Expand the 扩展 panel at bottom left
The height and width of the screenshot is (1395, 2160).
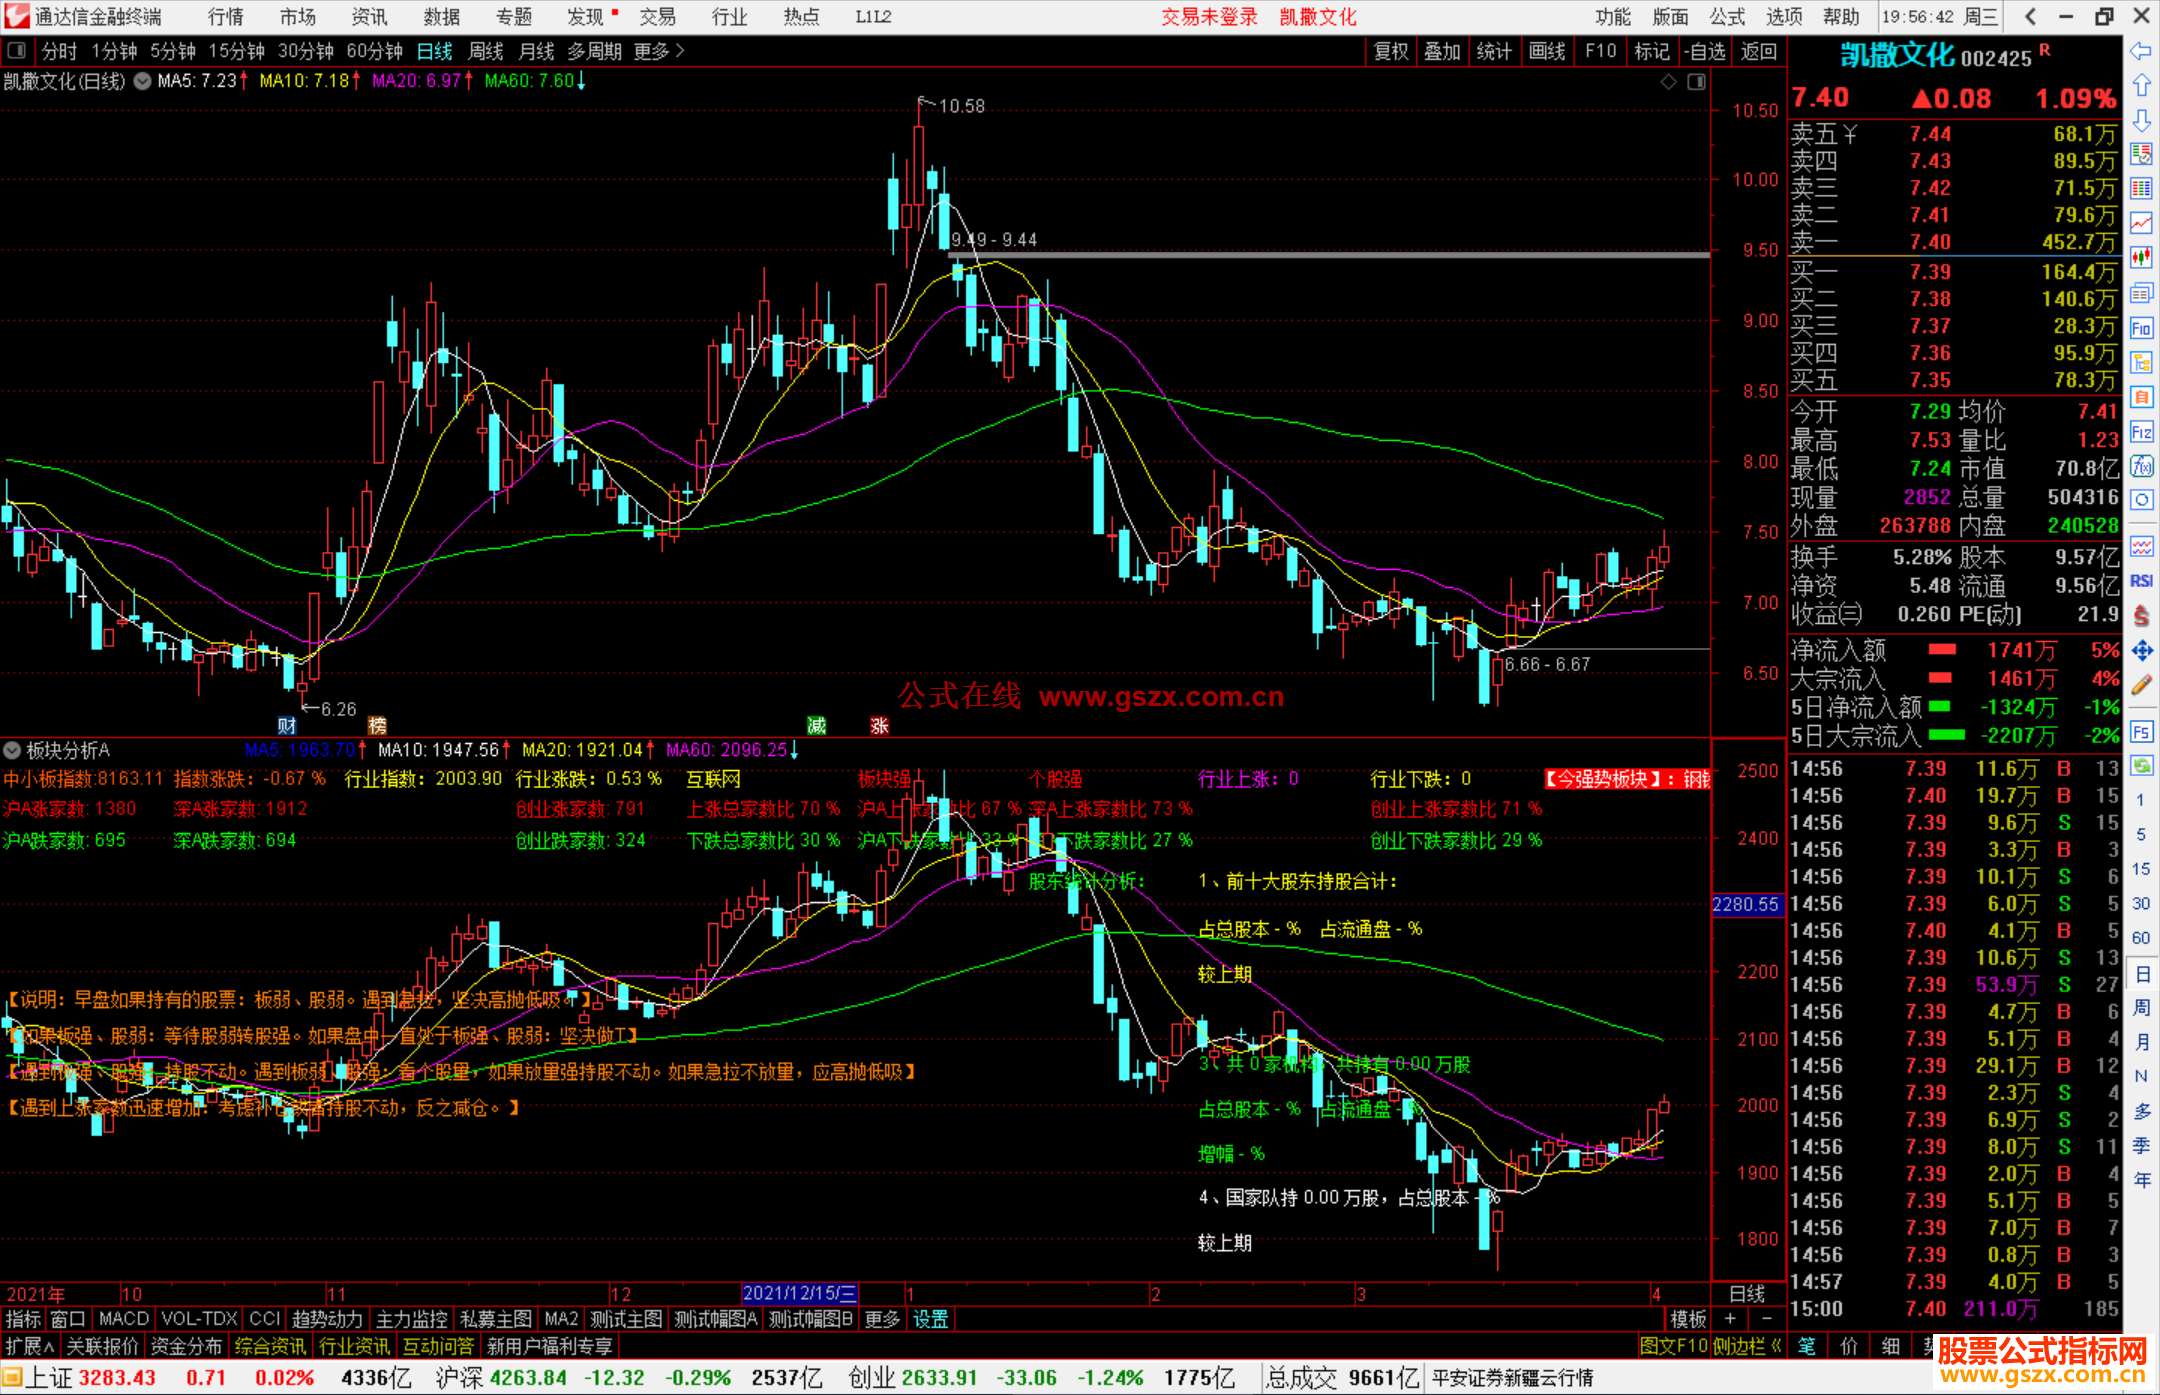[x=31, y=1346]
